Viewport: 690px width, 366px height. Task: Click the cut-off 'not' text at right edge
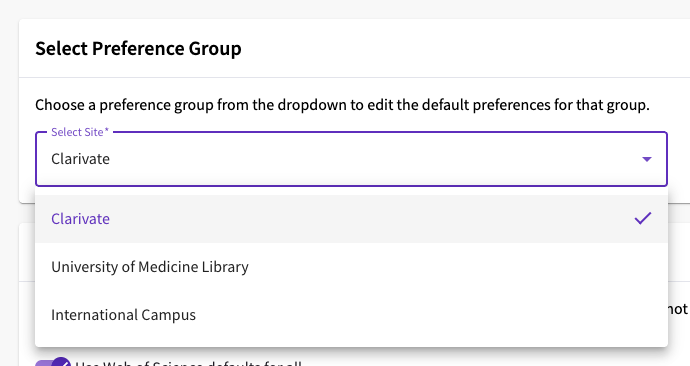tap(678, 309)
